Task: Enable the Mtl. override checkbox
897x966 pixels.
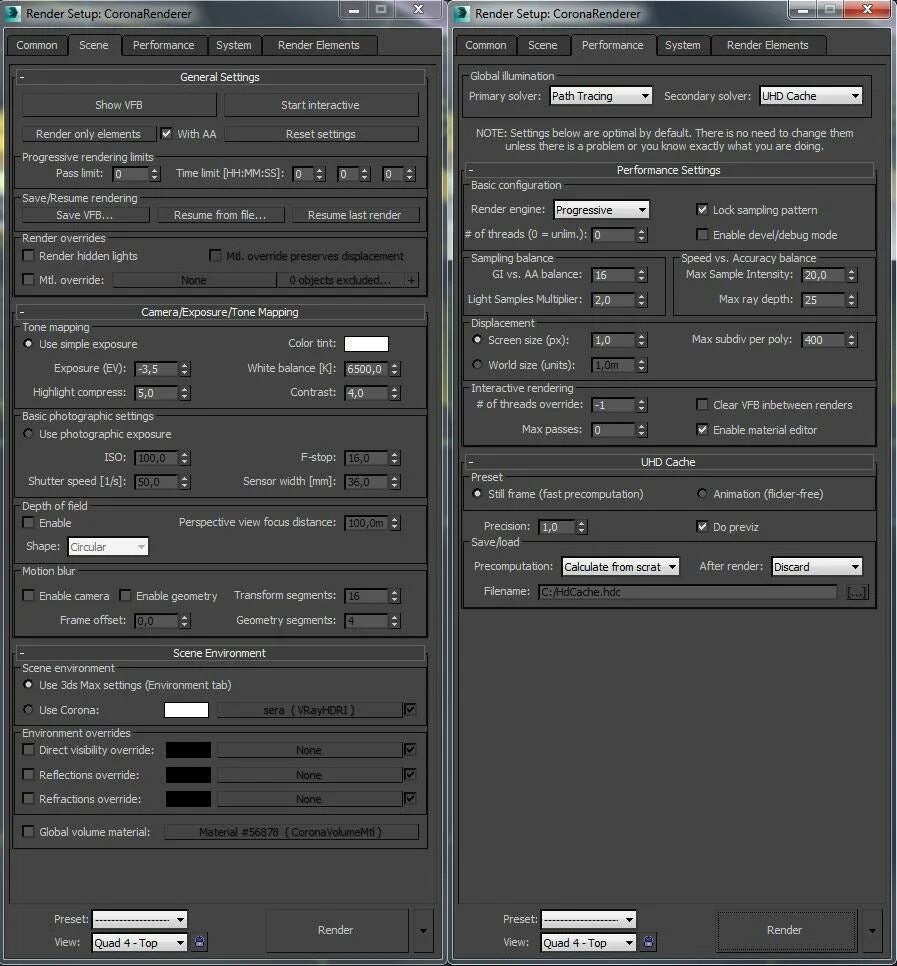Action: coord(28,280)
